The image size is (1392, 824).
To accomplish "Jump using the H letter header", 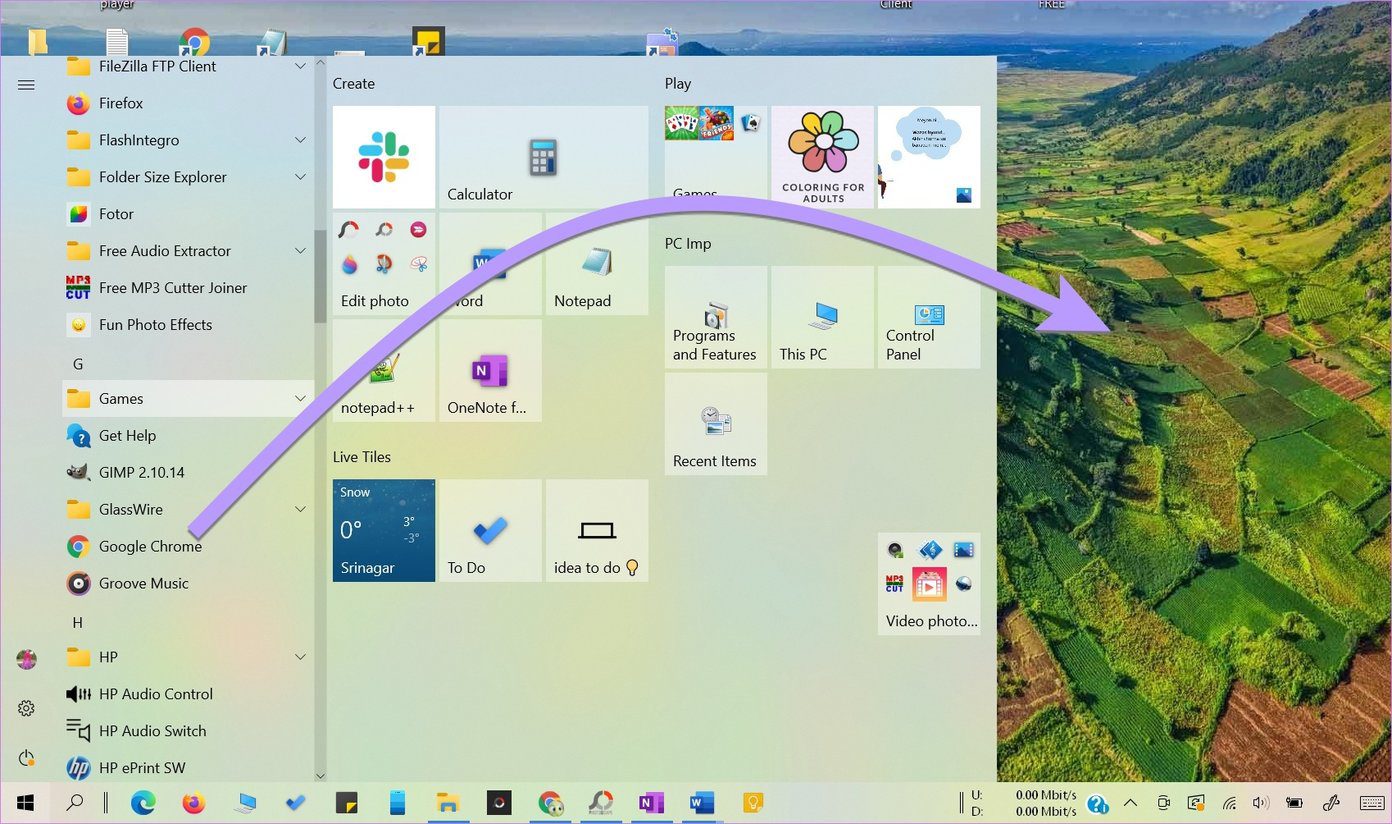I will click(x=78, y=622).
